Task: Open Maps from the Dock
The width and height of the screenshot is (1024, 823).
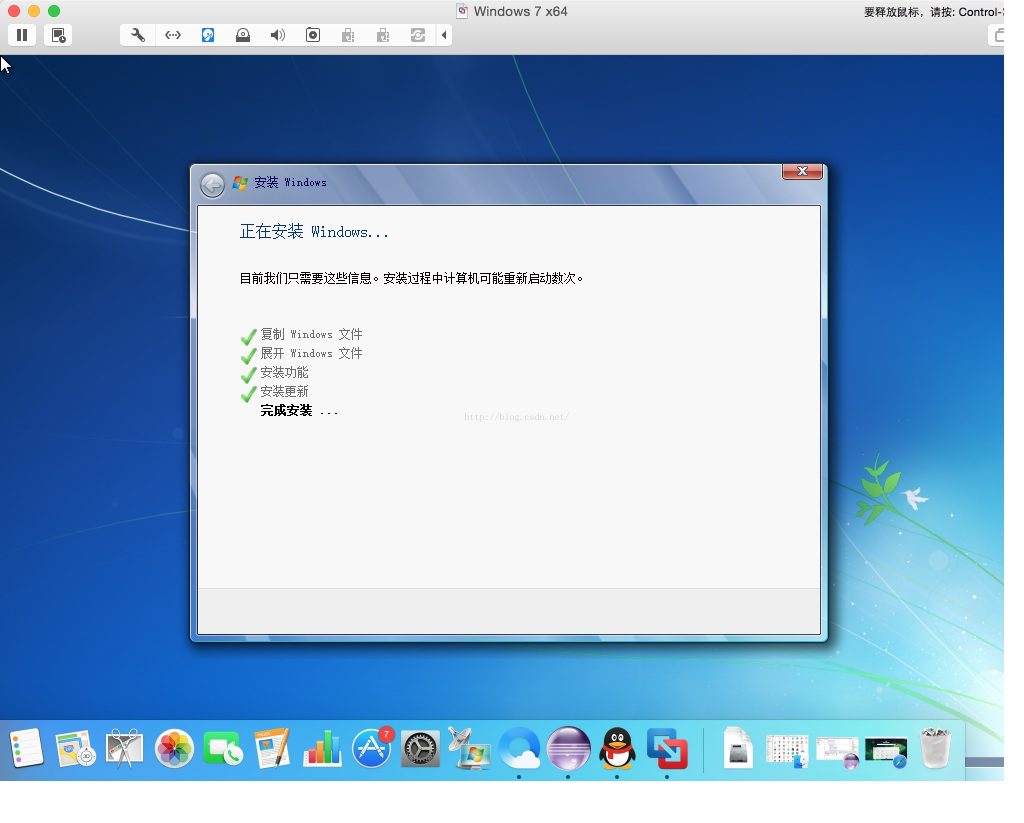Action: [75, 749]
